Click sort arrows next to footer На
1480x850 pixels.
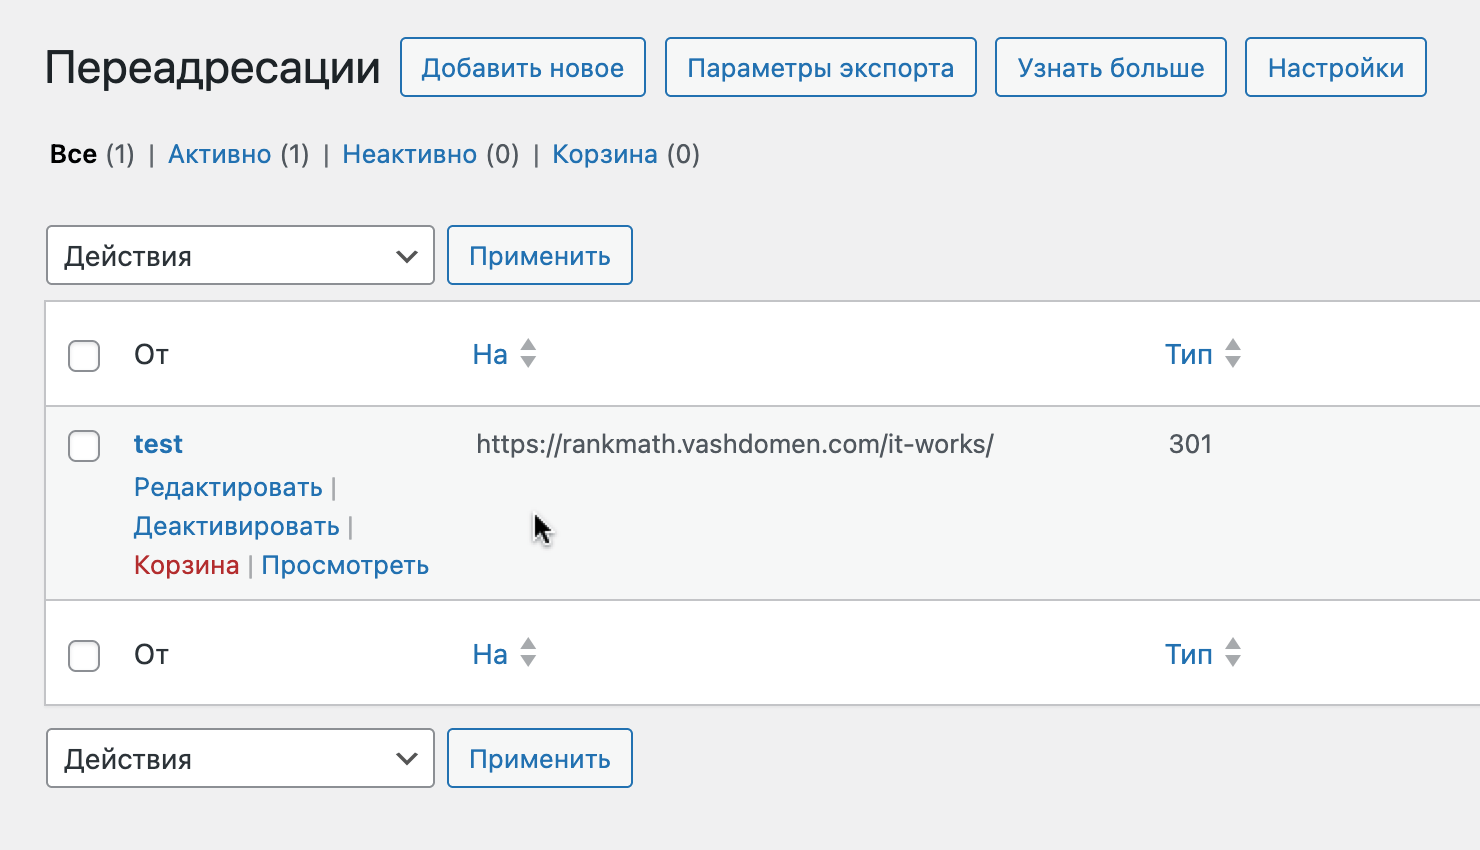tap(528, 653)
